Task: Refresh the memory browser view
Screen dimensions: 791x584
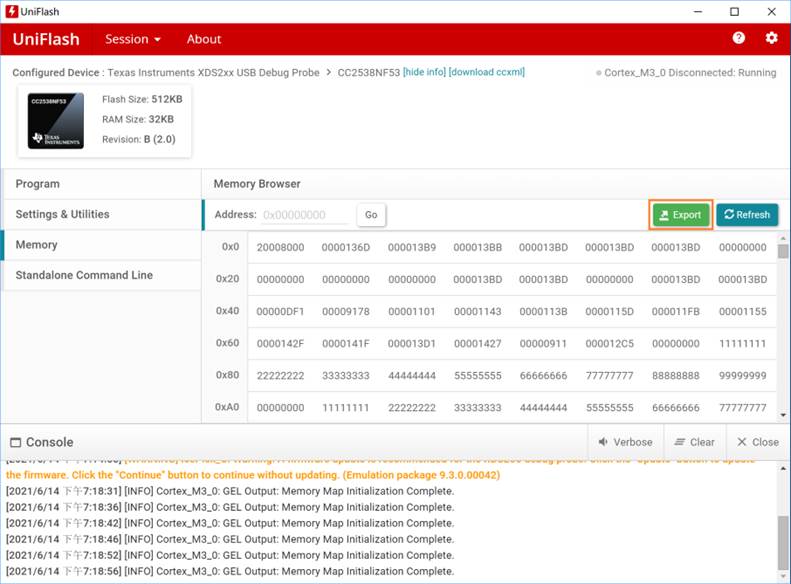Action: [747, 215]
